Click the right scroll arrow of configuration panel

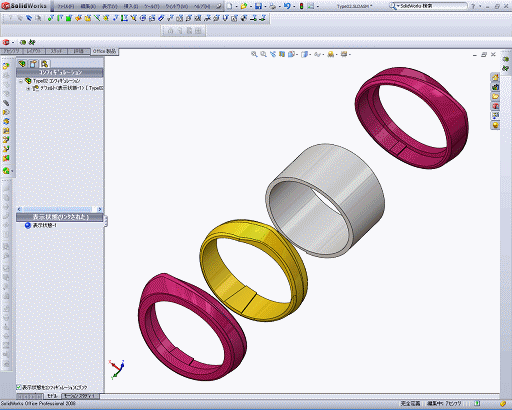coord(100,209)
